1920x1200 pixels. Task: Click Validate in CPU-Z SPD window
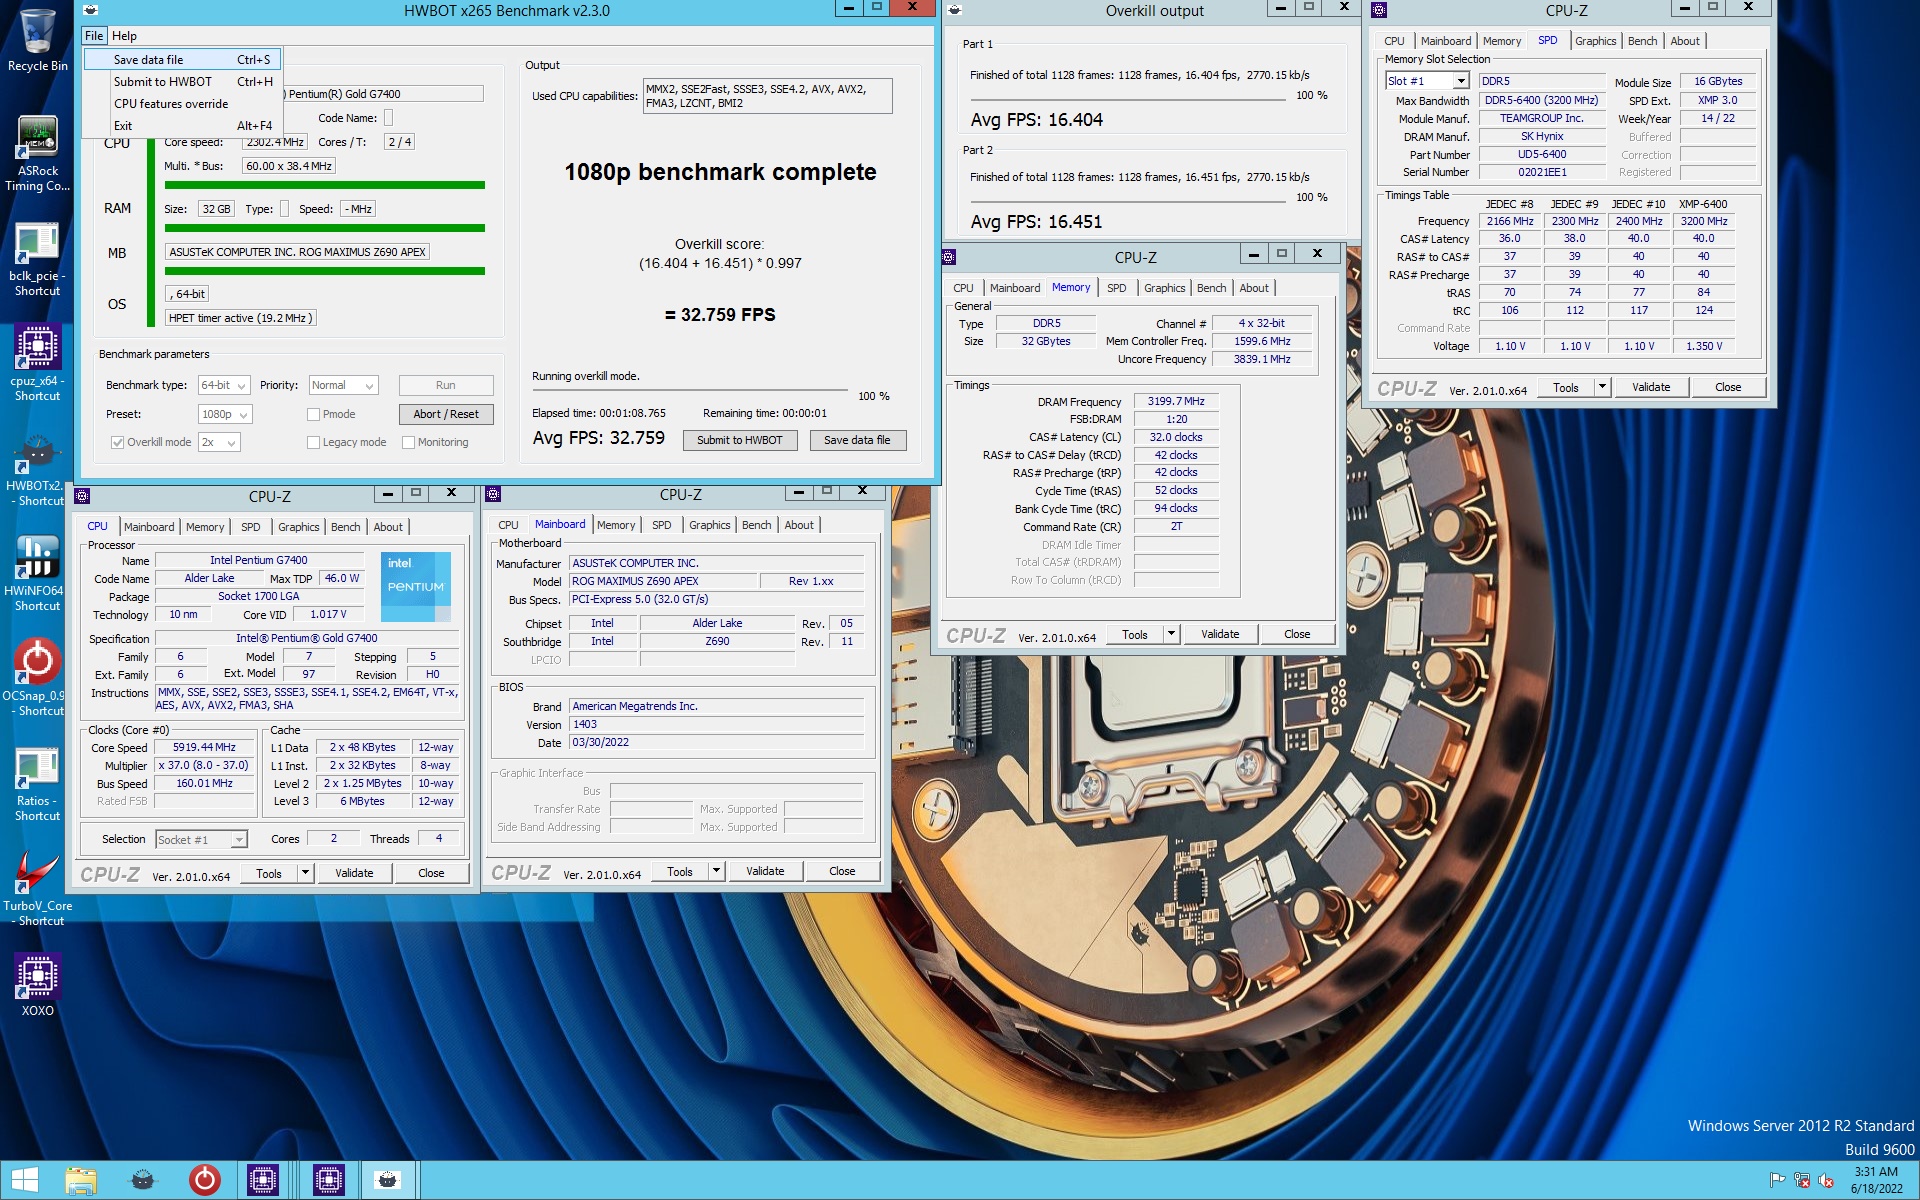click(1651, 387)
